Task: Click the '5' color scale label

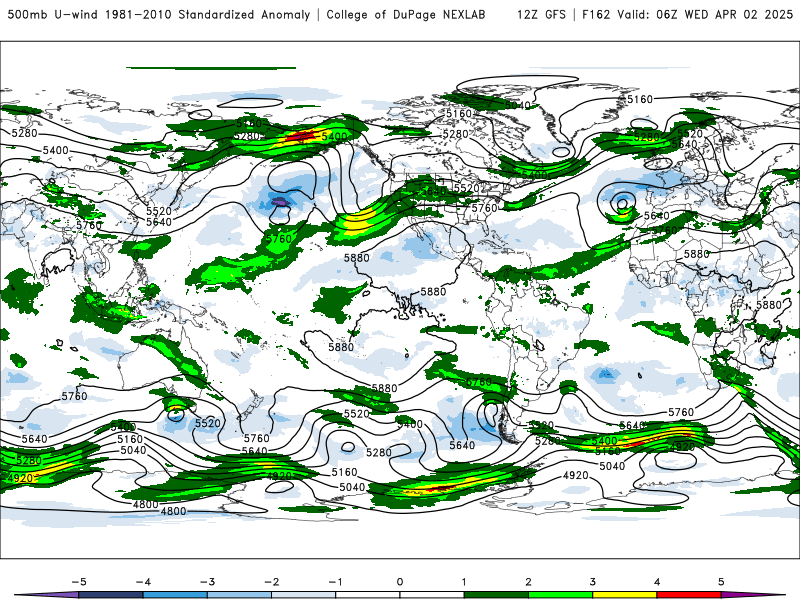Action: [721, 582]
